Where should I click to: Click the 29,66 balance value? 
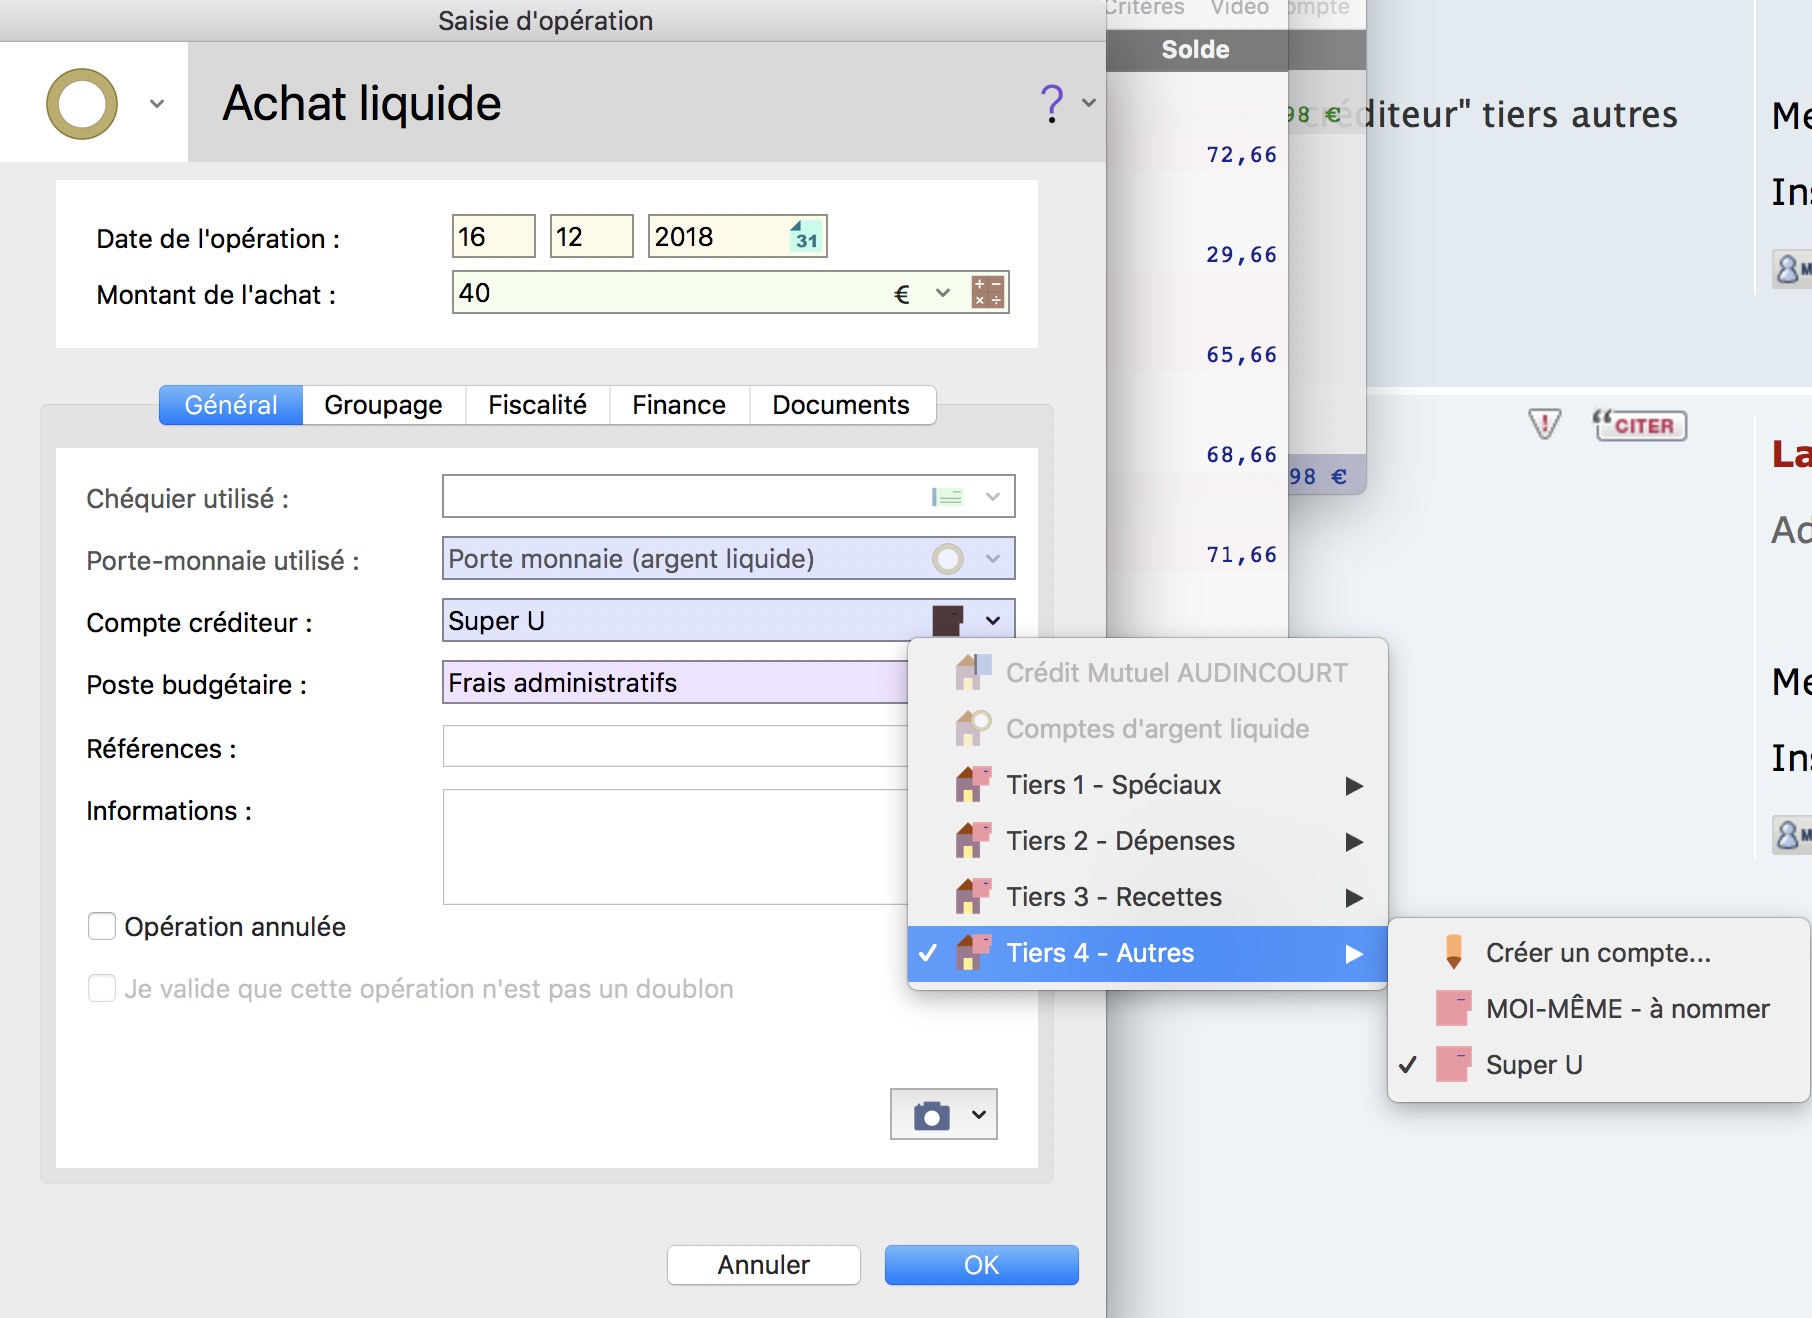point(1241,255)
